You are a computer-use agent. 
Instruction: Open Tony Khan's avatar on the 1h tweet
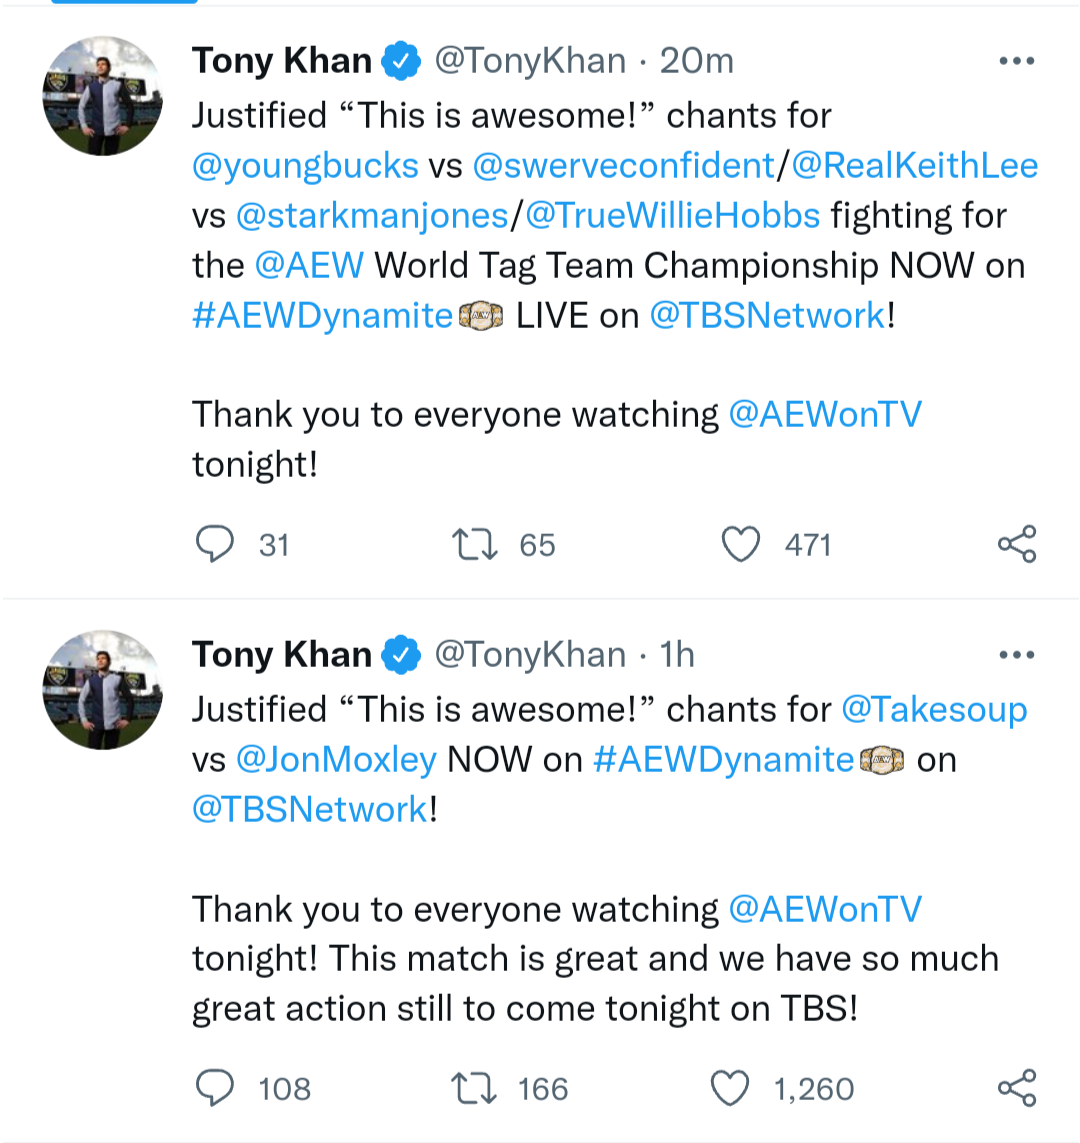coord(103,690)
